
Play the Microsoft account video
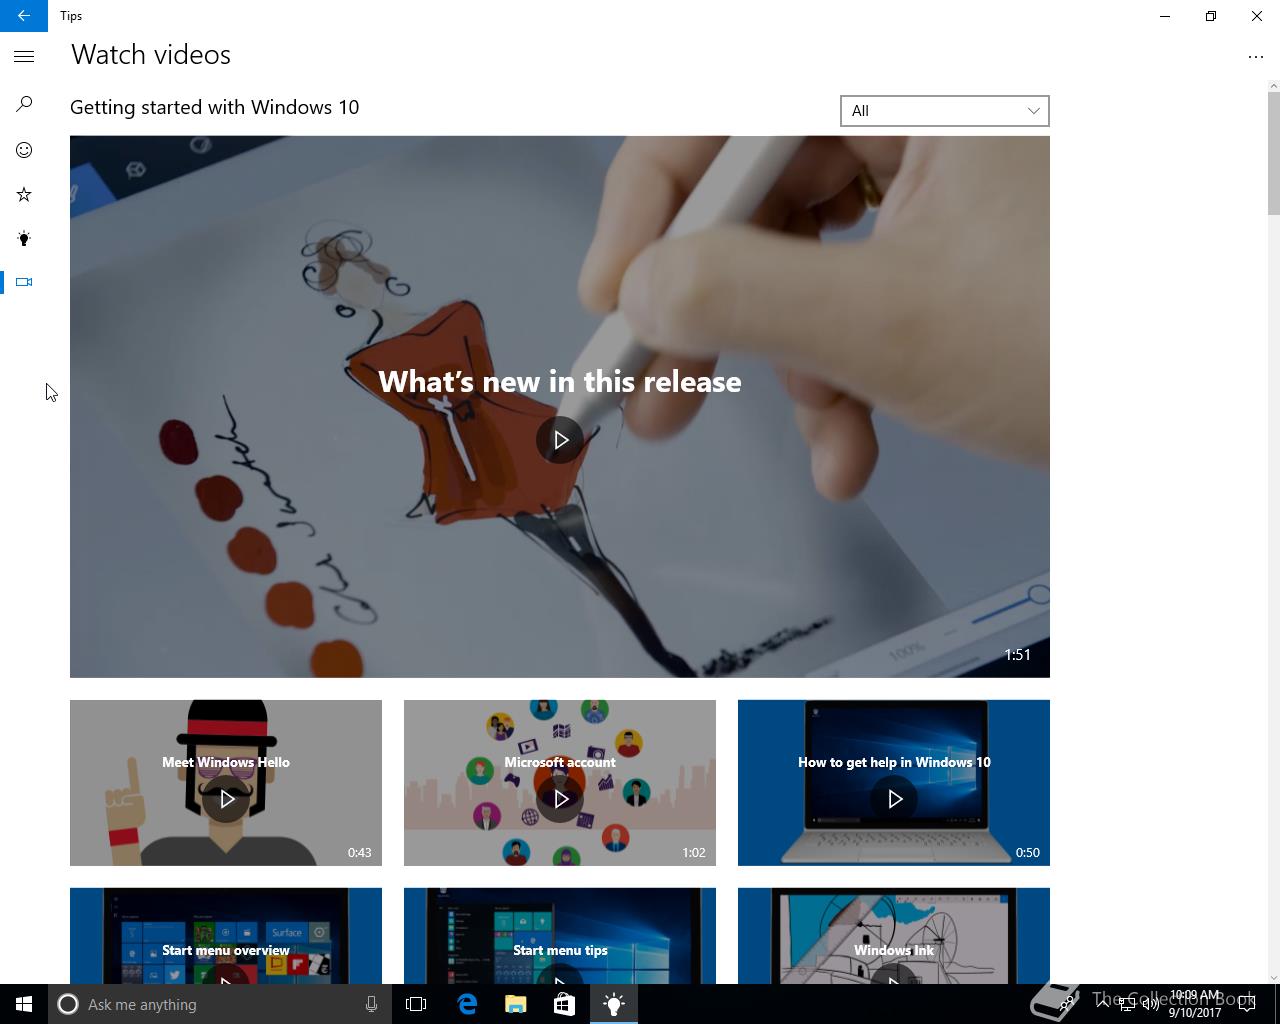tap(560, 799)
